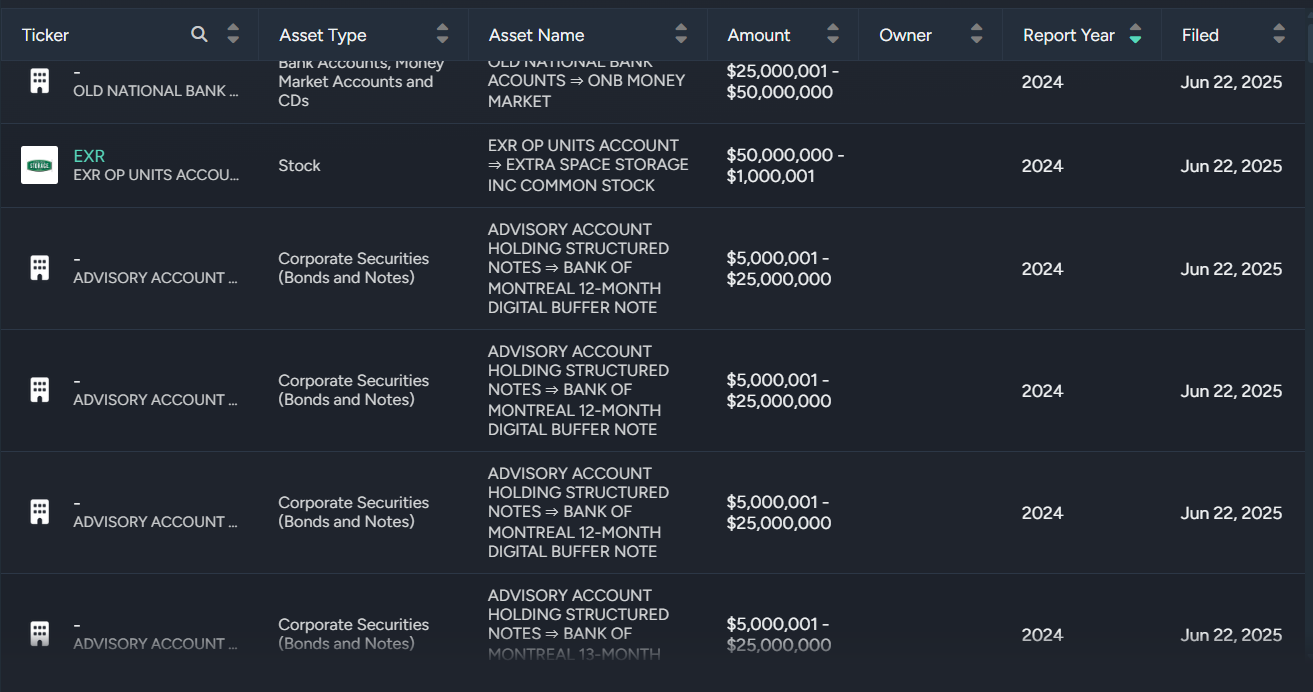This screenshot has width=1313, height=692.
Task: Sort the Owner column with its arrows
Action: [x=976, y=35]
